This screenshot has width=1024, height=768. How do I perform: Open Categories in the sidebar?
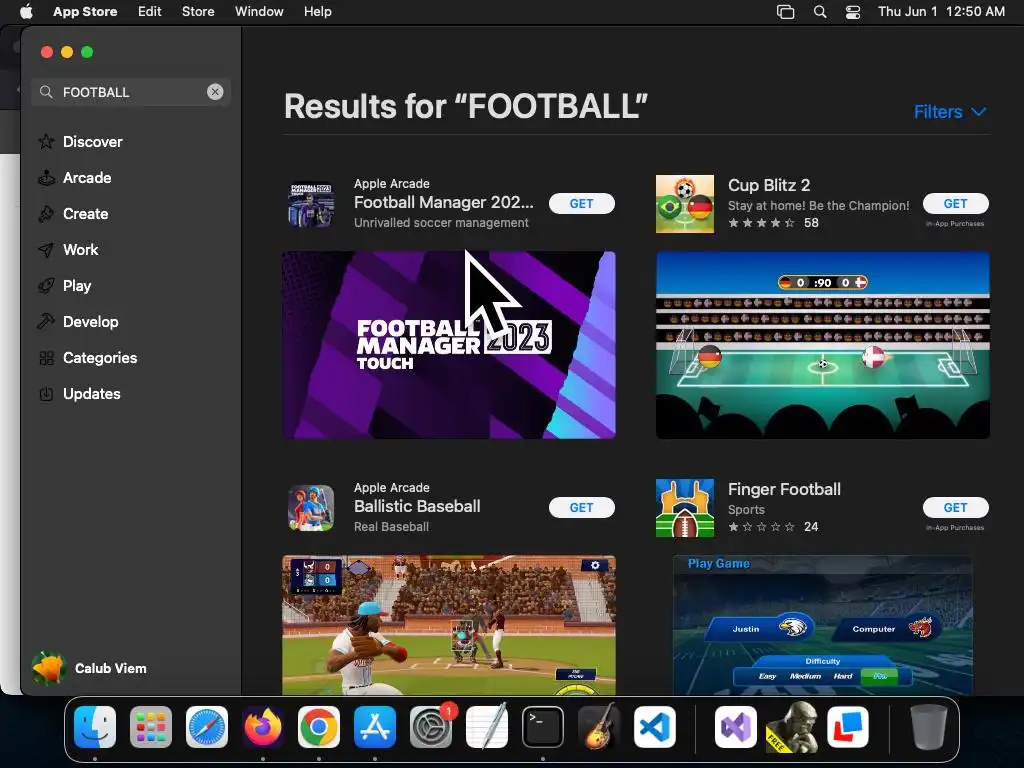pos(100,357)
